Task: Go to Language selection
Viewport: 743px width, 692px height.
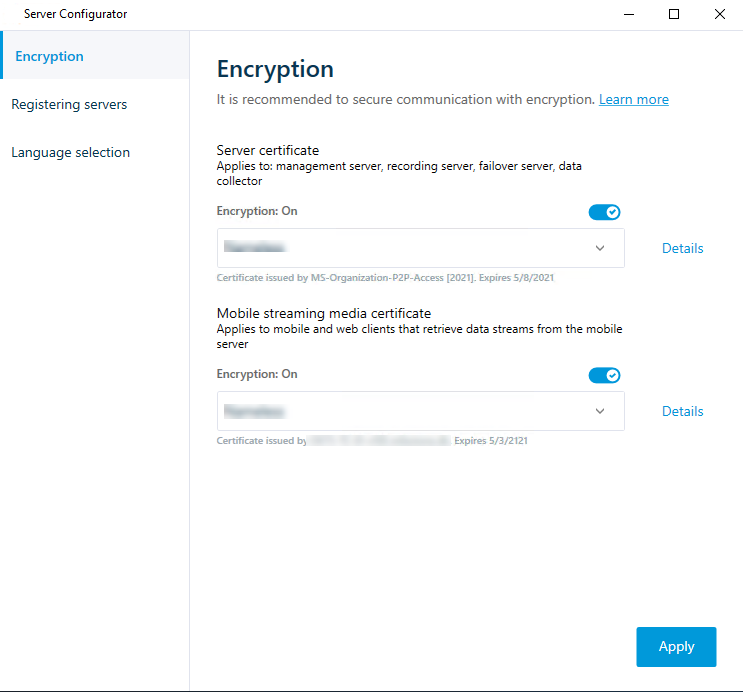Action: click(x=71, y=153)
